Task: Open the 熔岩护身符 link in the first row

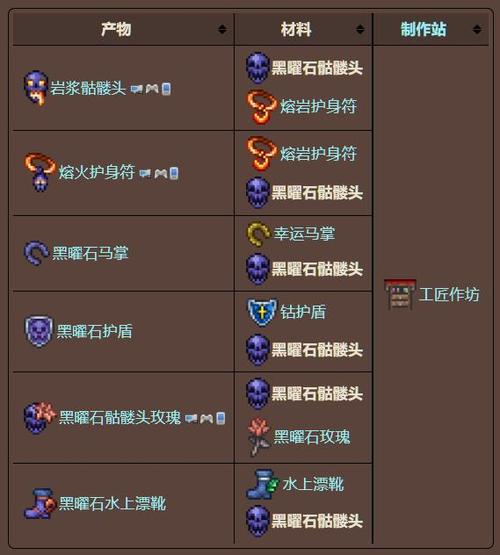Action: (318, 106)
